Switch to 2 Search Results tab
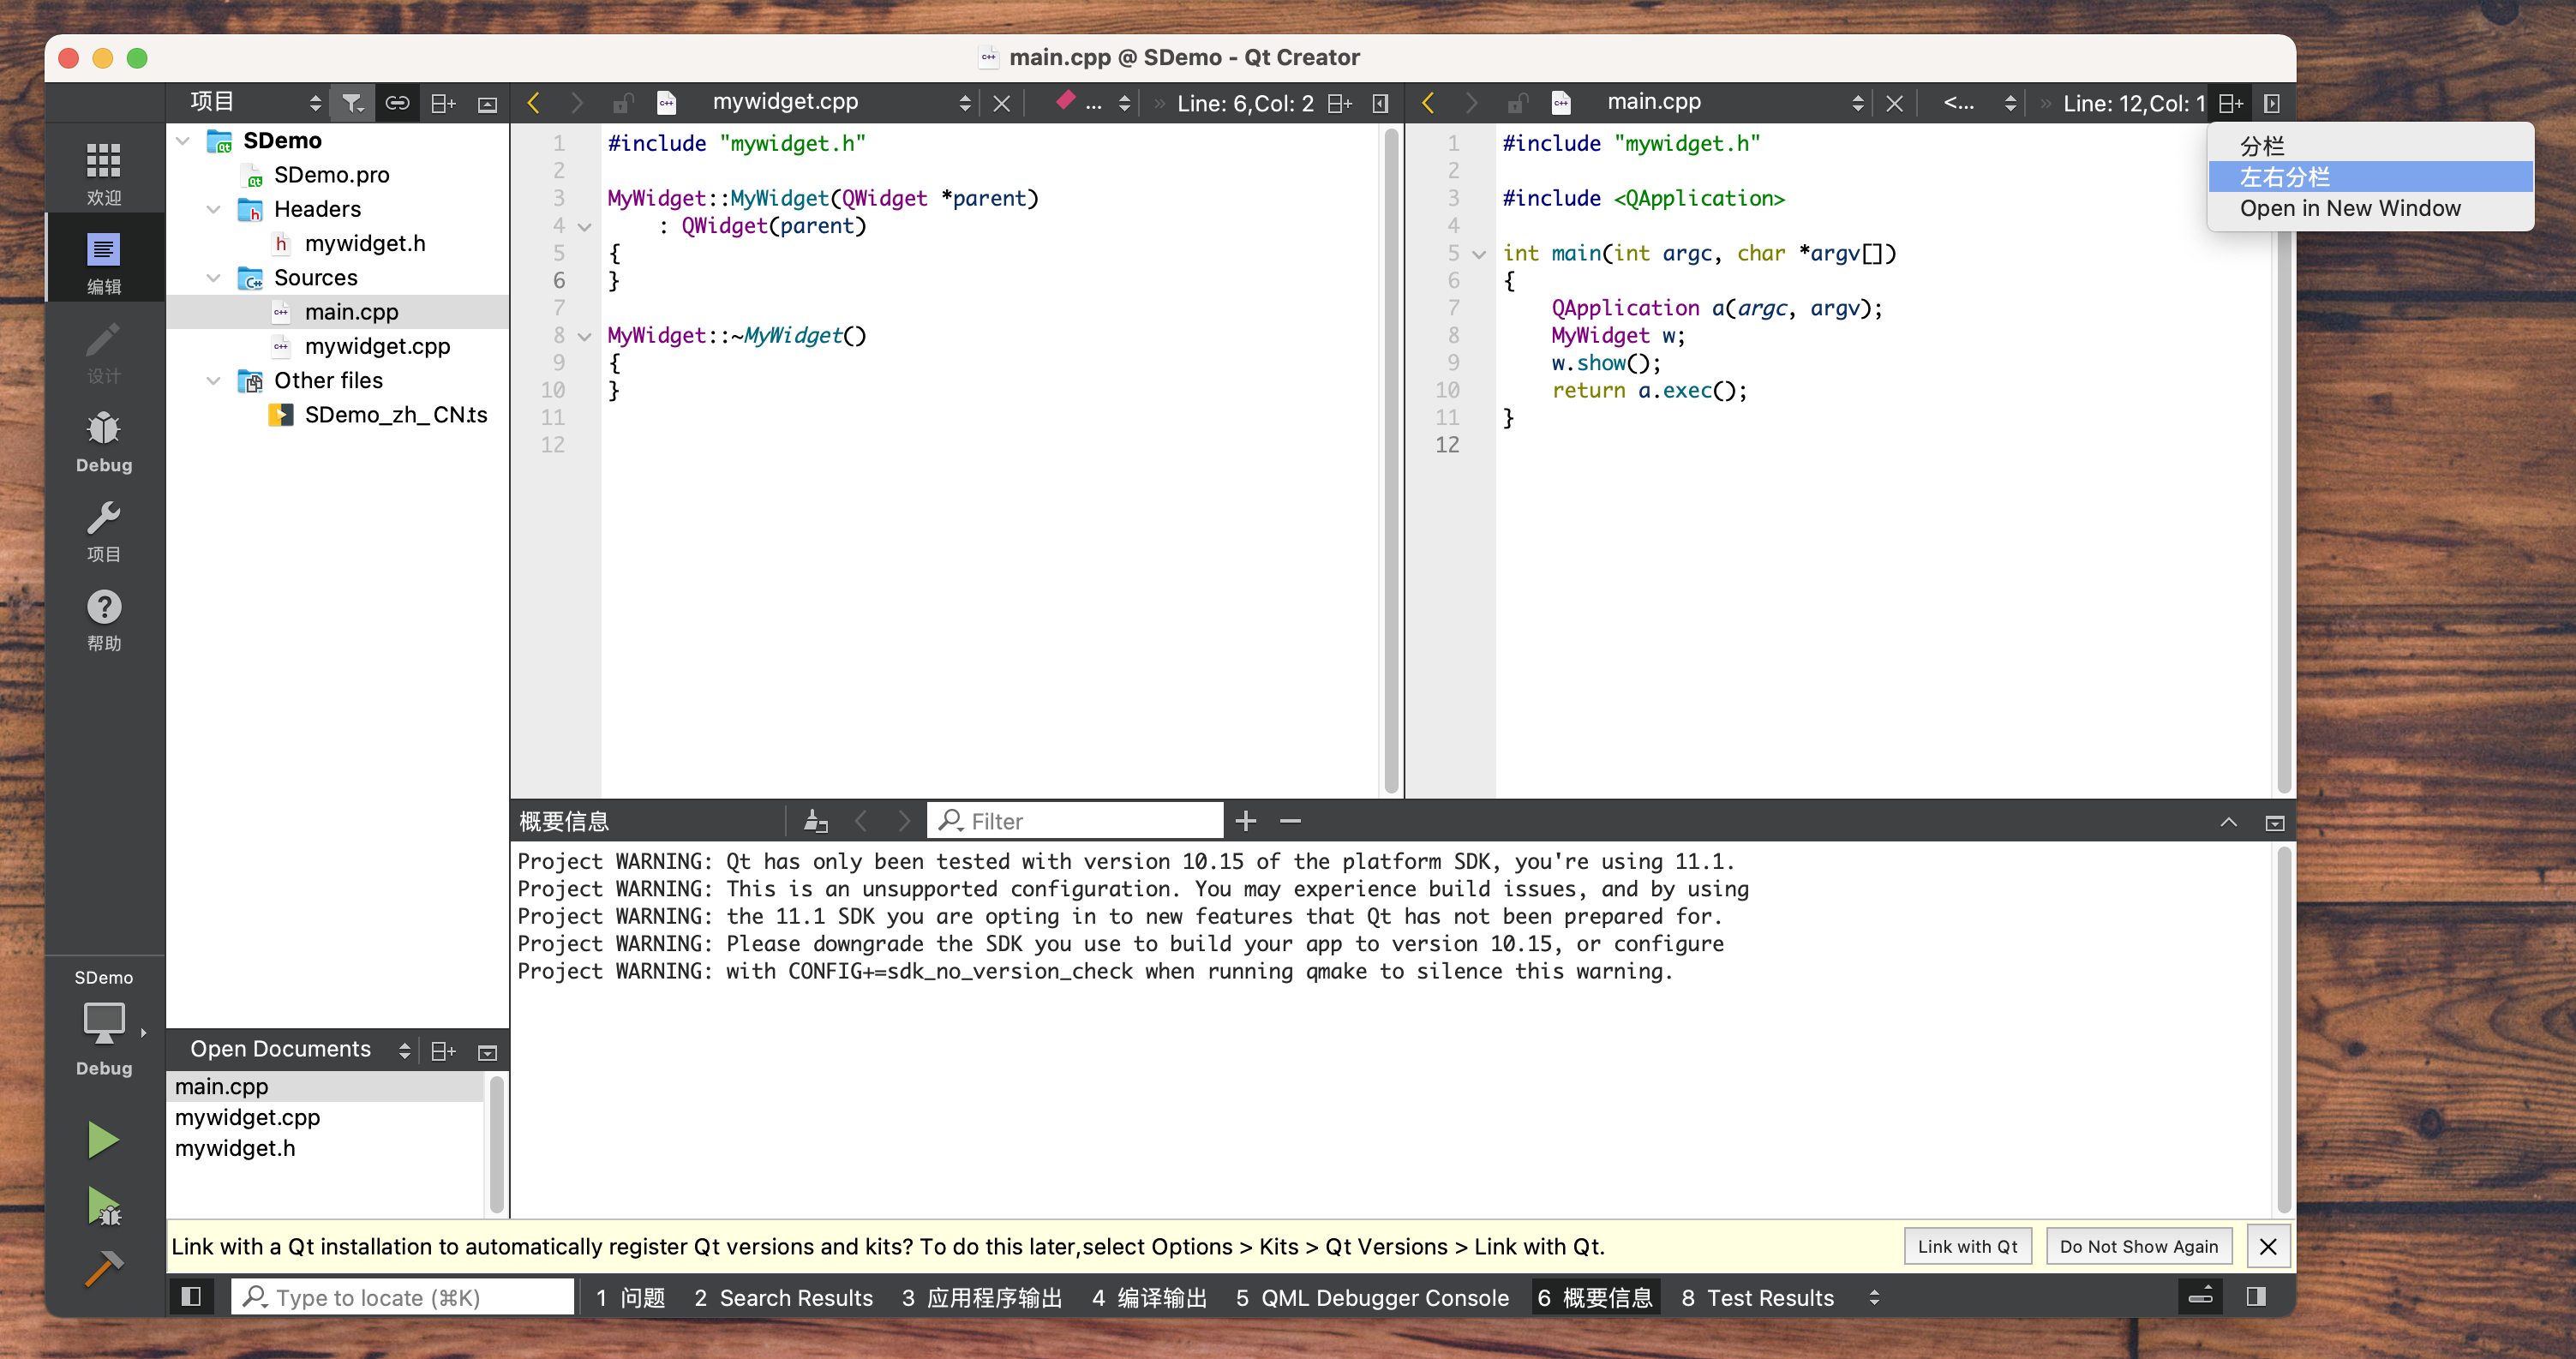 (783, 1297)
